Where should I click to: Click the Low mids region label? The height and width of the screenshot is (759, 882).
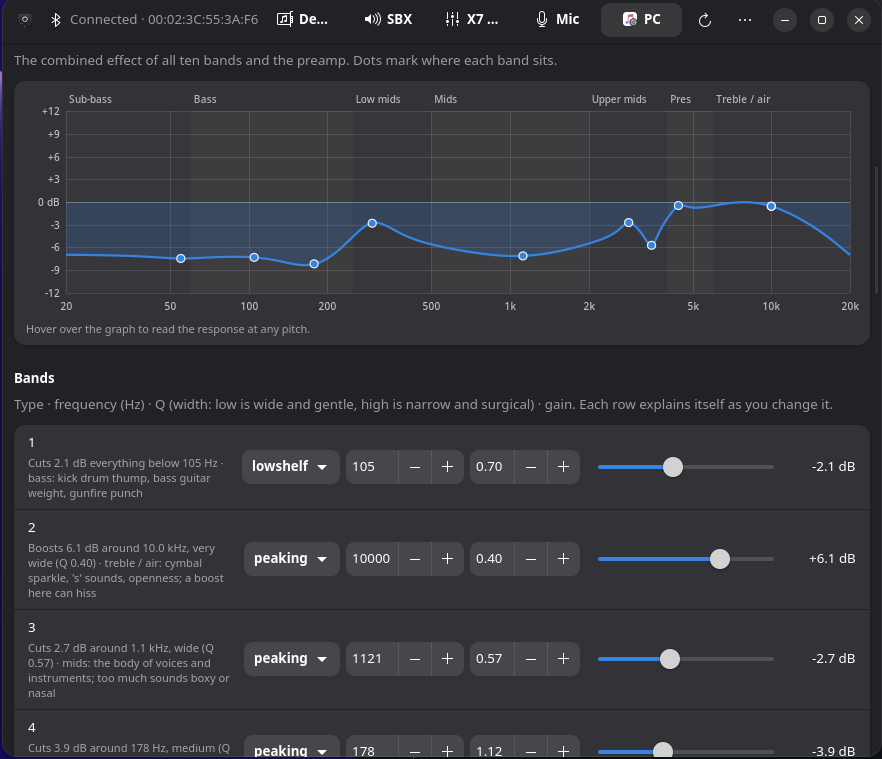[x=378, y=99]
